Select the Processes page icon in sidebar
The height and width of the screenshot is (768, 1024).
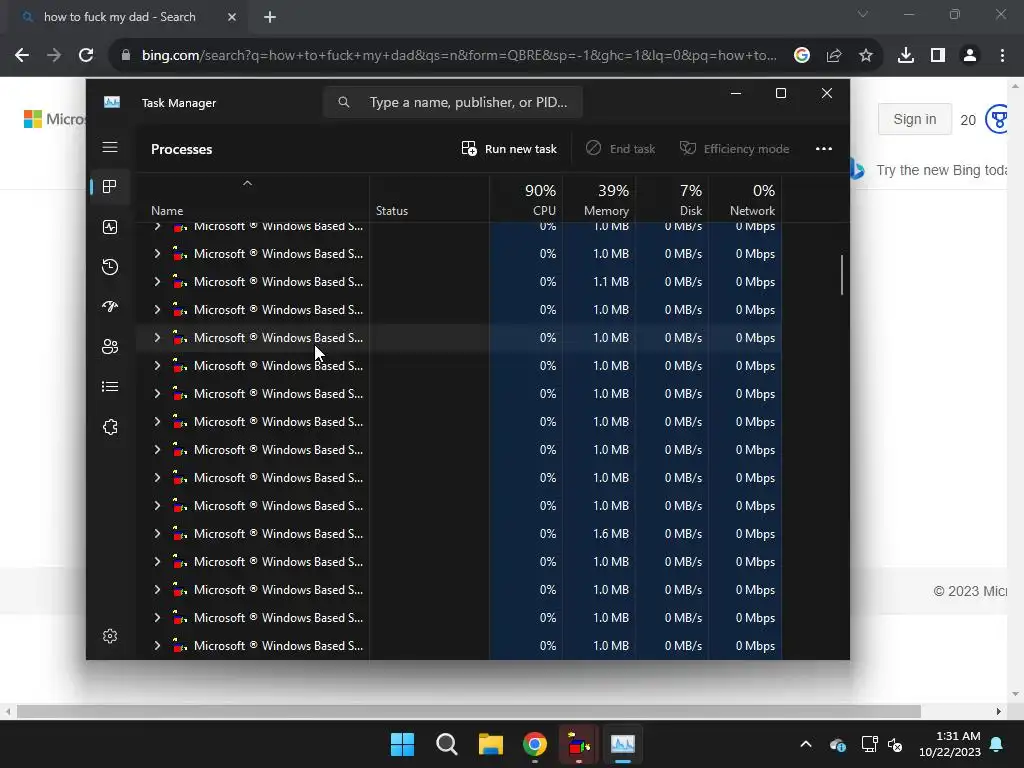[x=110, y=187]
